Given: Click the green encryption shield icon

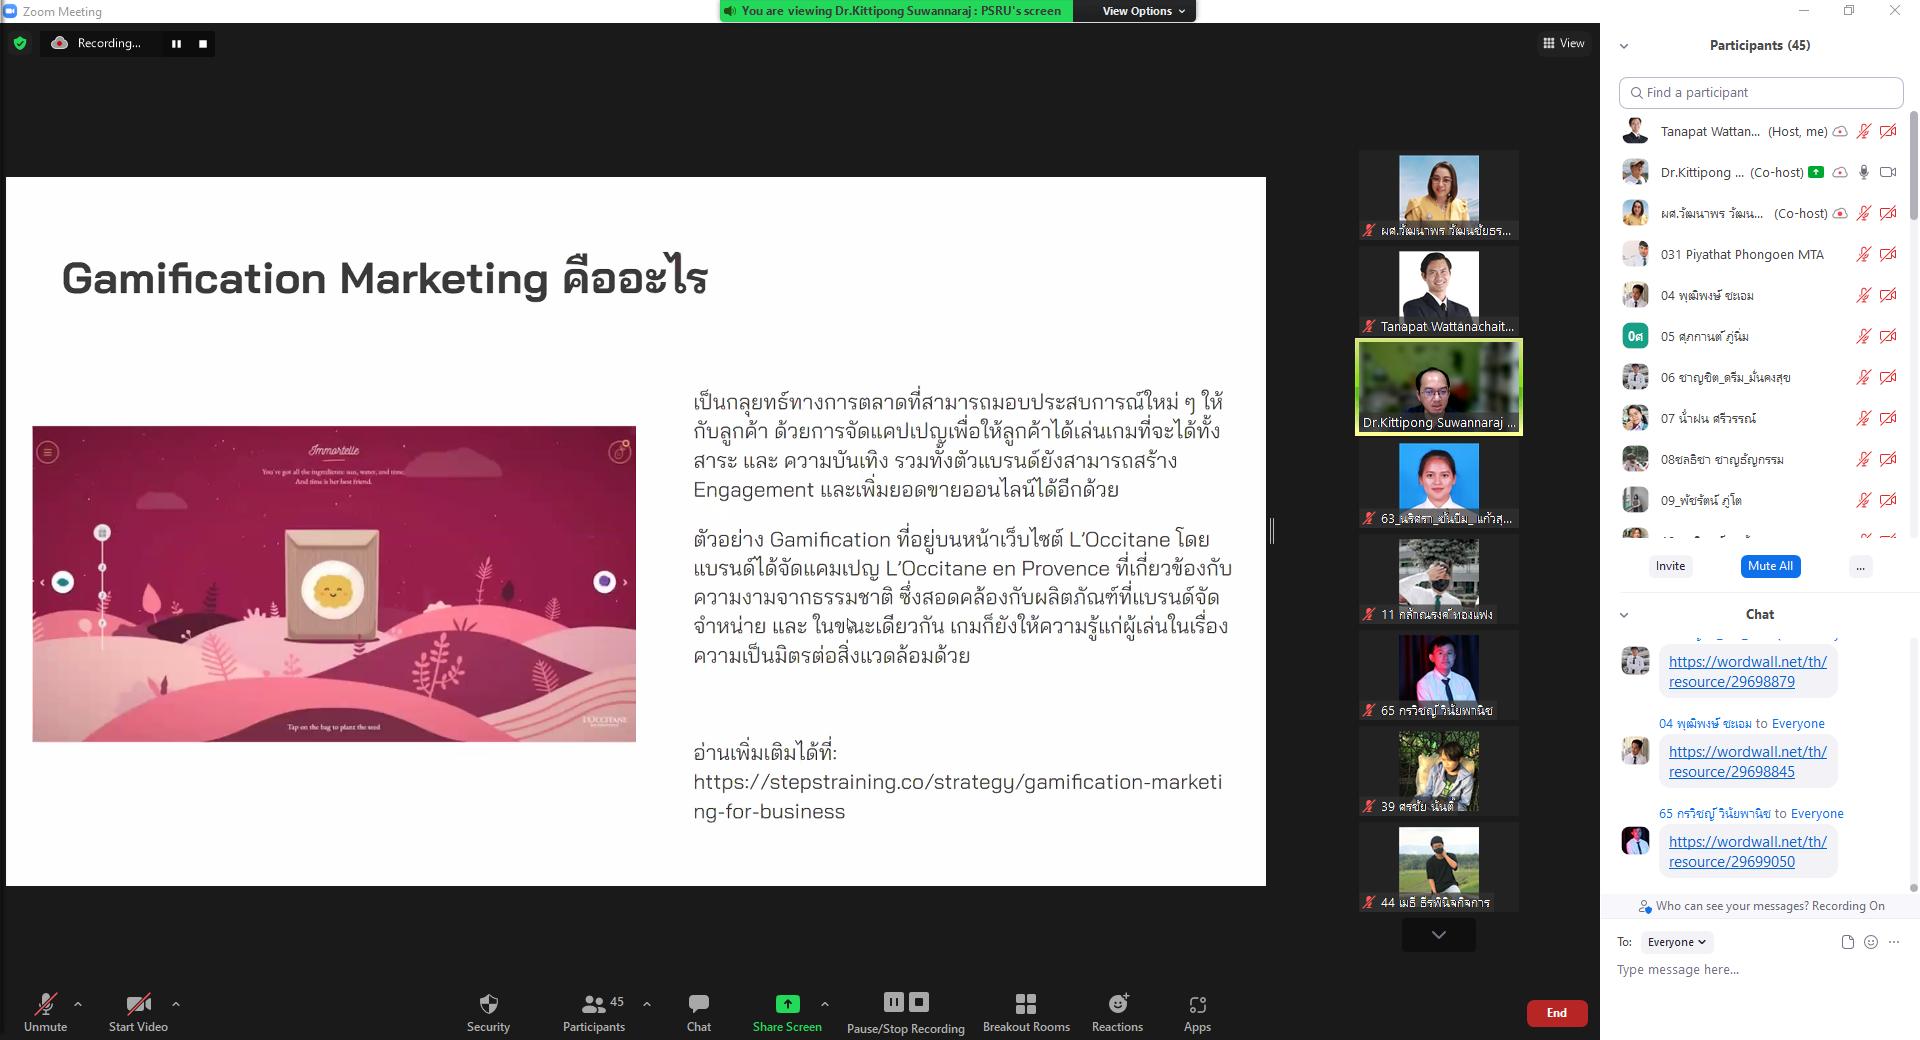Looking at the screenshot, I should coord(19,43).
